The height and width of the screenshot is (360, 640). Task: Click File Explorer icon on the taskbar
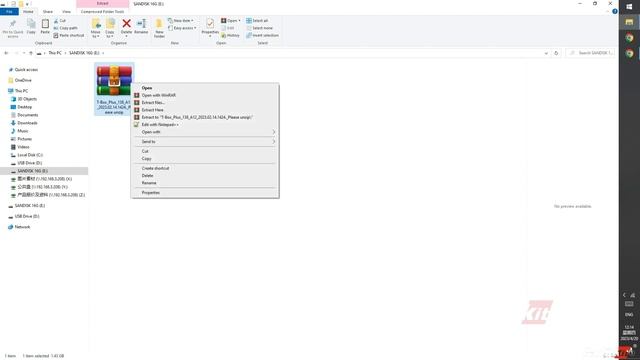pos(629,22)
